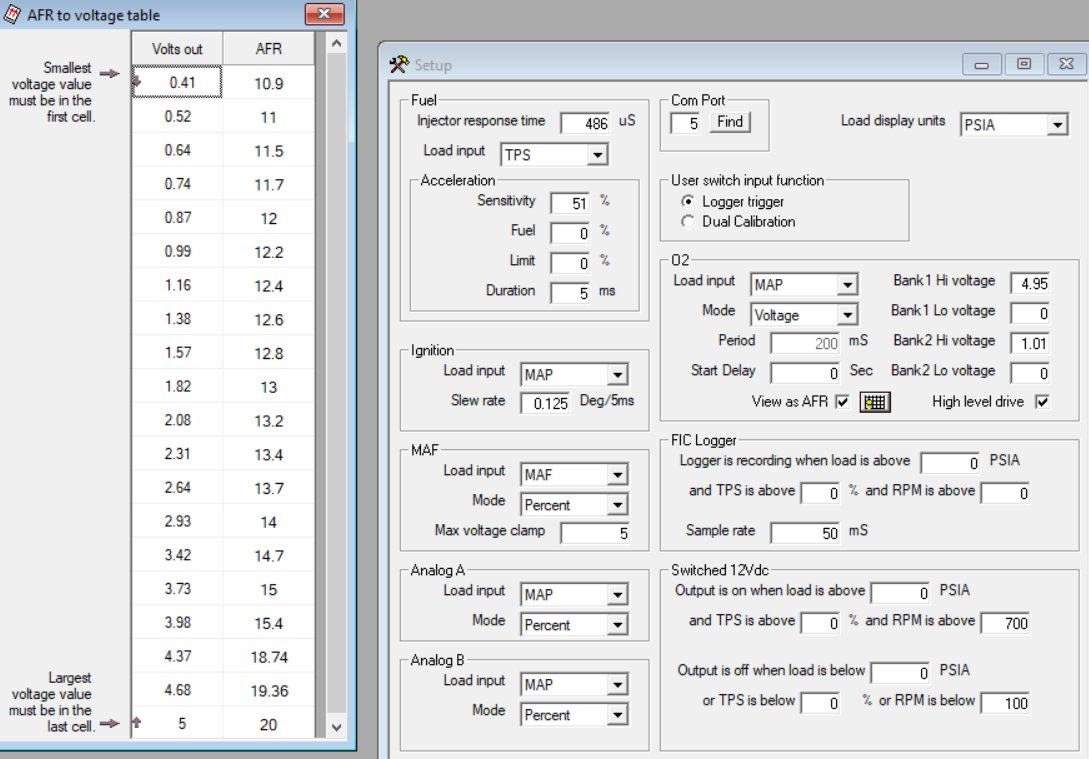The width and height of the screenshot is (1089, 759).
Task: Click the Max voltage clamp field
Action: tap(595, 533)
